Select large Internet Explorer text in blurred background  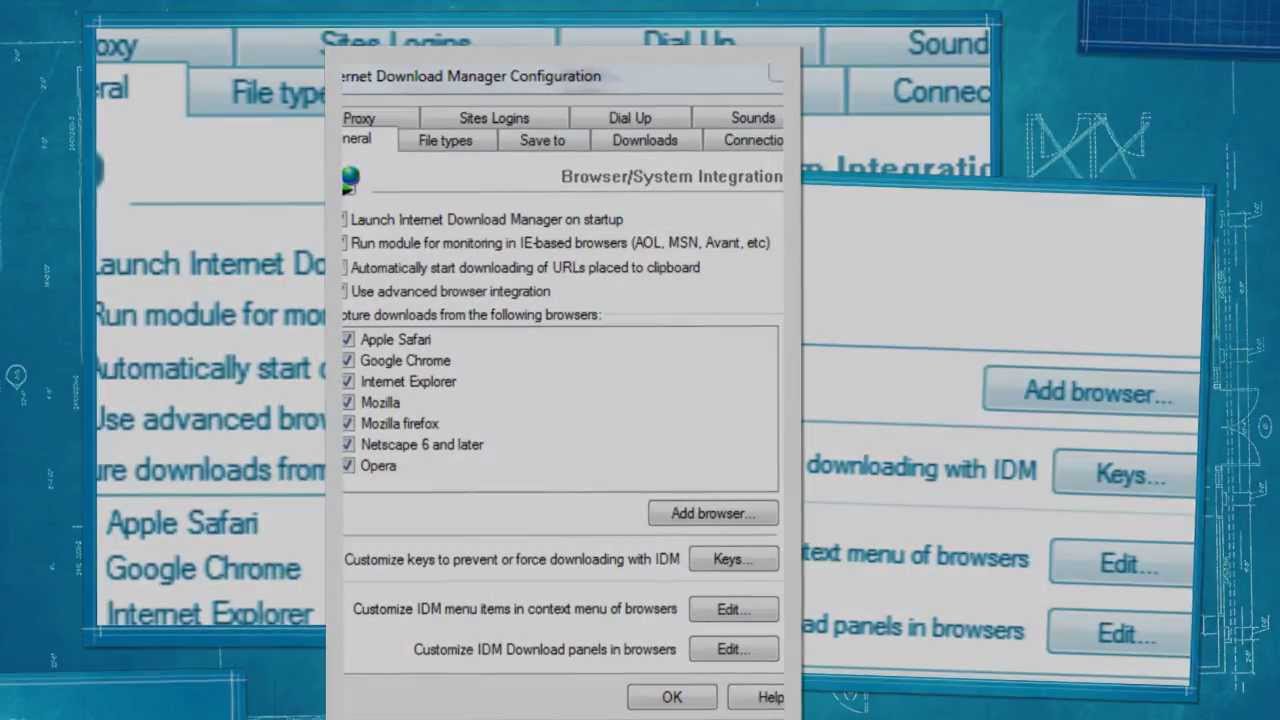click(210, 613)
